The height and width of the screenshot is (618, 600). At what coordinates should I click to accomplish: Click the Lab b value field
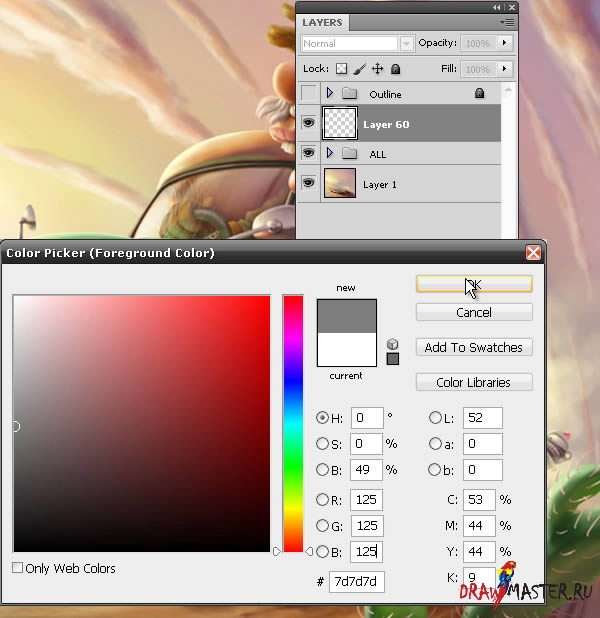(483, 469)
